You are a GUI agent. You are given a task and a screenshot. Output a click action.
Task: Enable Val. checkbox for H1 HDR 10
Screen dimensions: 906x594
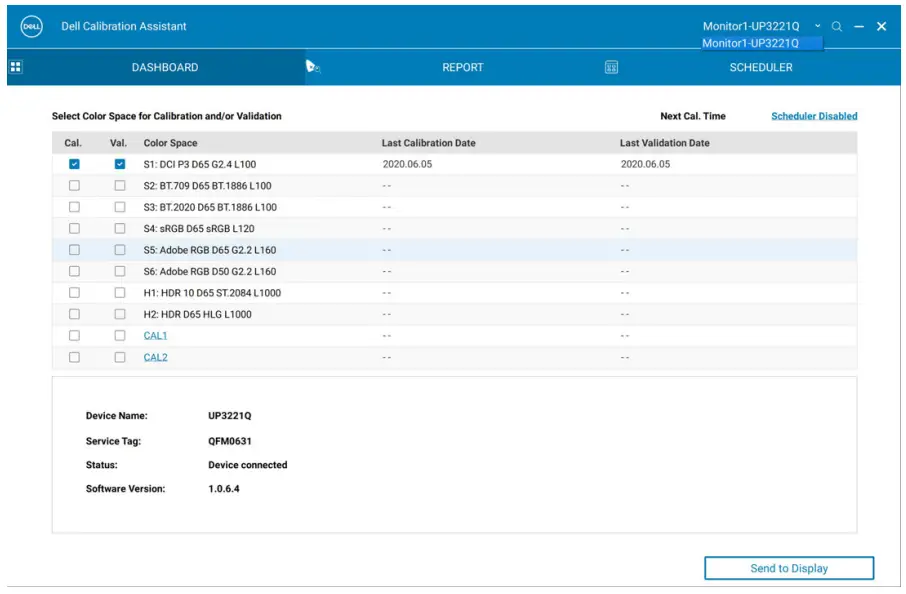(120, 293)
